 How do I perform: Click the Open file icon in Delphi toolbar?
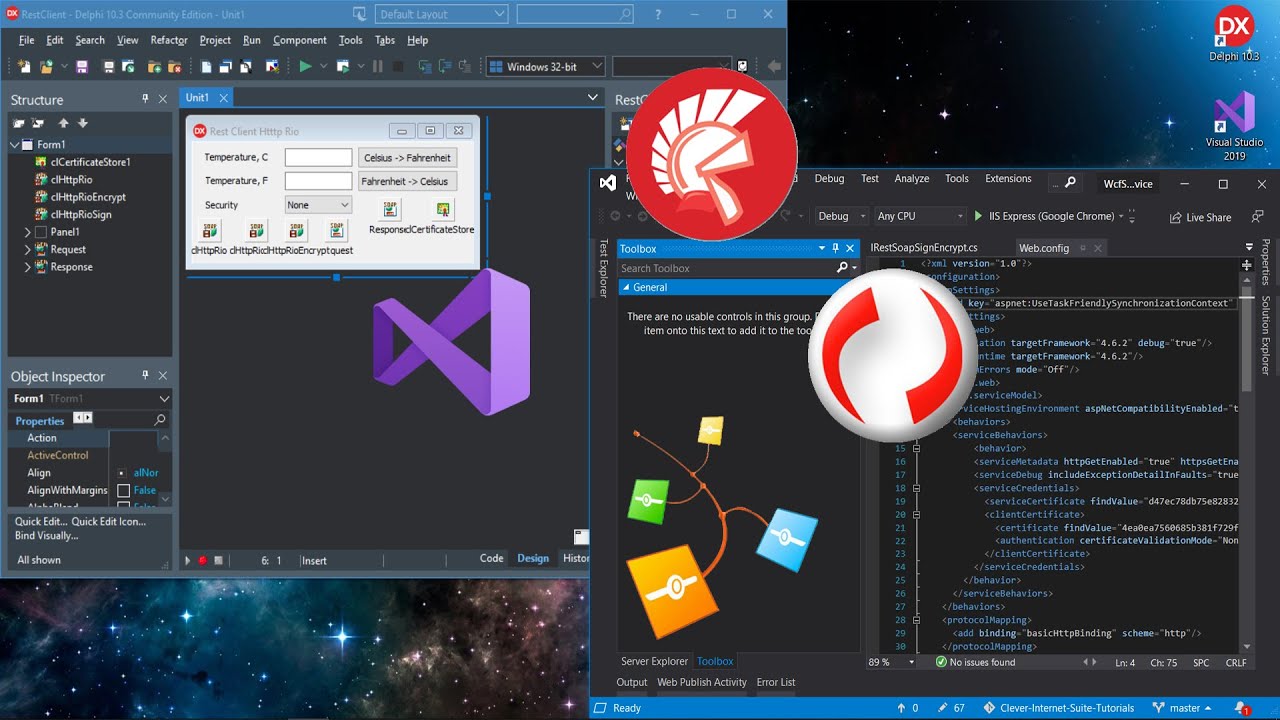click(46, 67)
